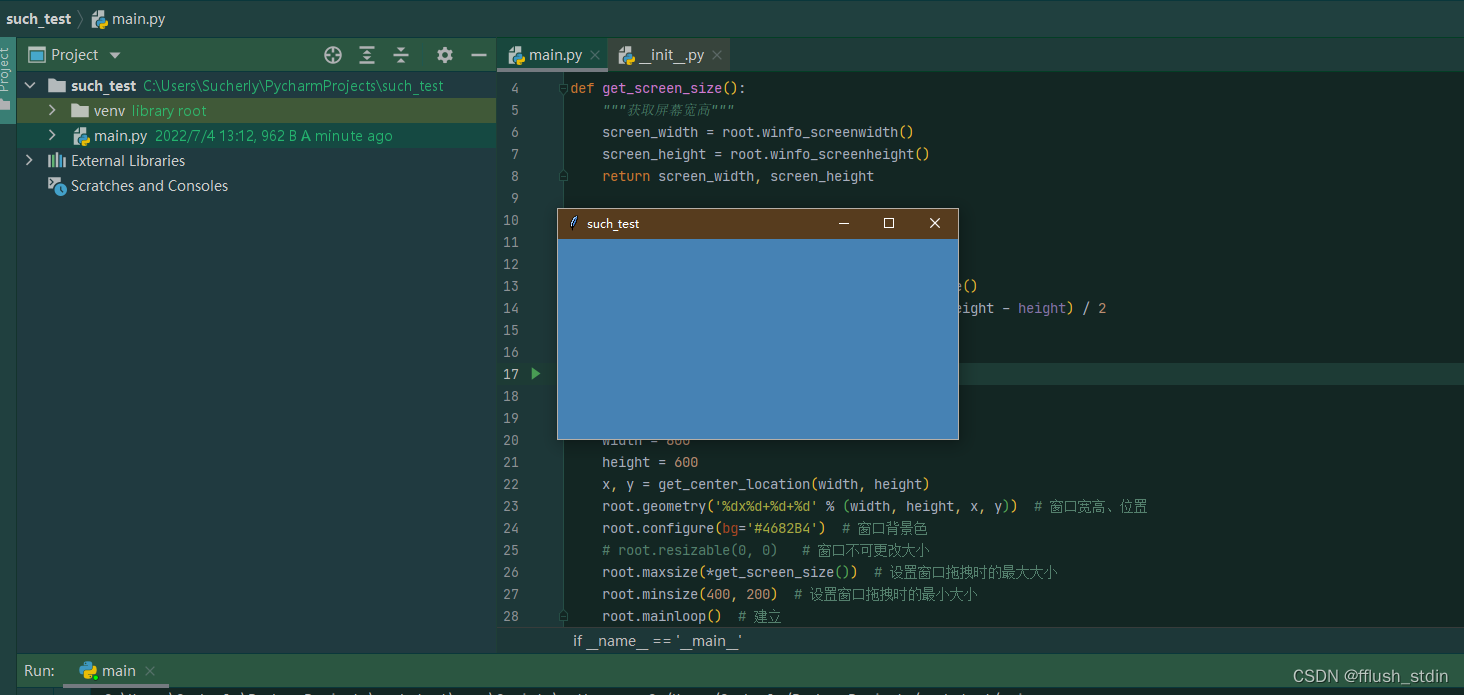
Task: Expand External Libraries node
Action: [30, 161]
